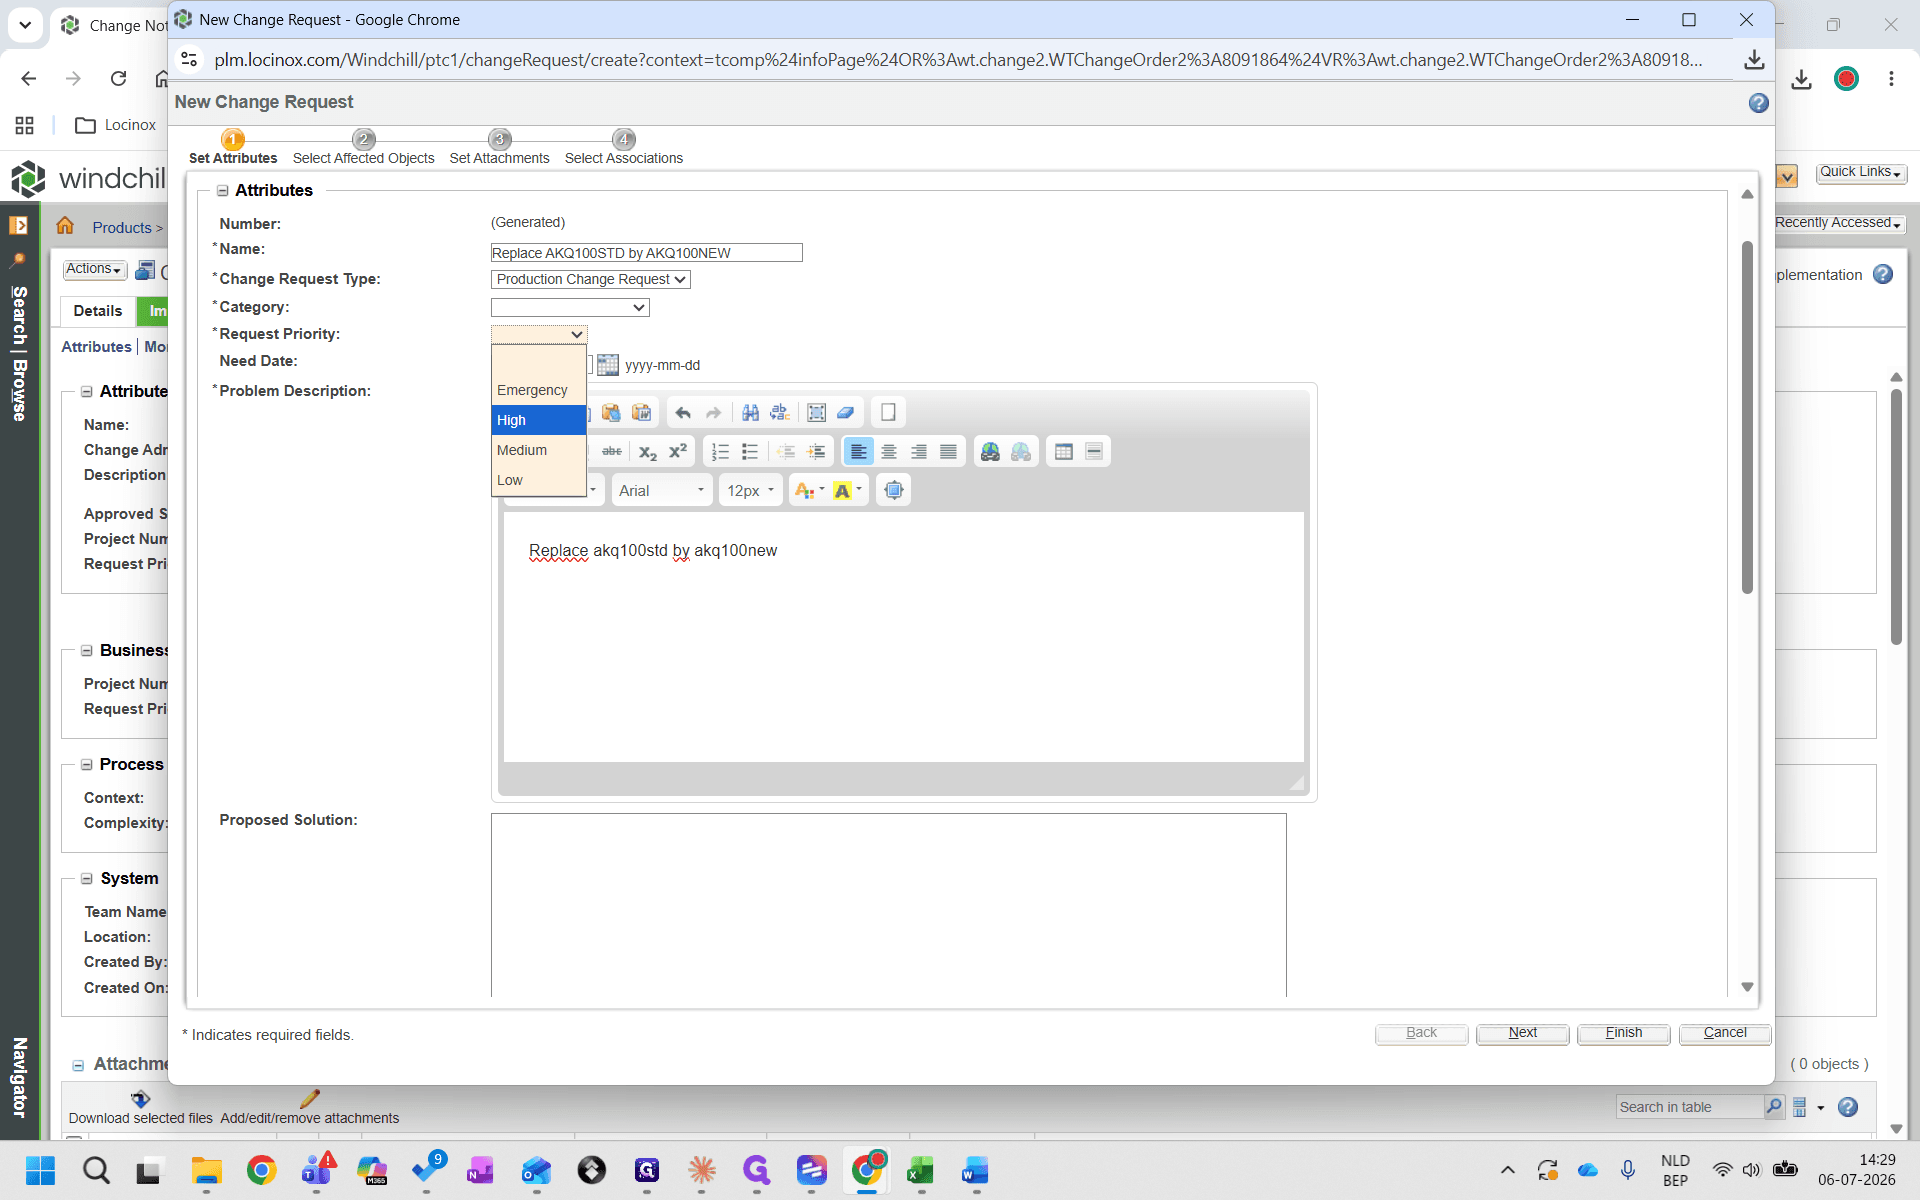This screenshot has height=1200, width=1920.
Task: Apply superscript formatting
Action: 678,452
